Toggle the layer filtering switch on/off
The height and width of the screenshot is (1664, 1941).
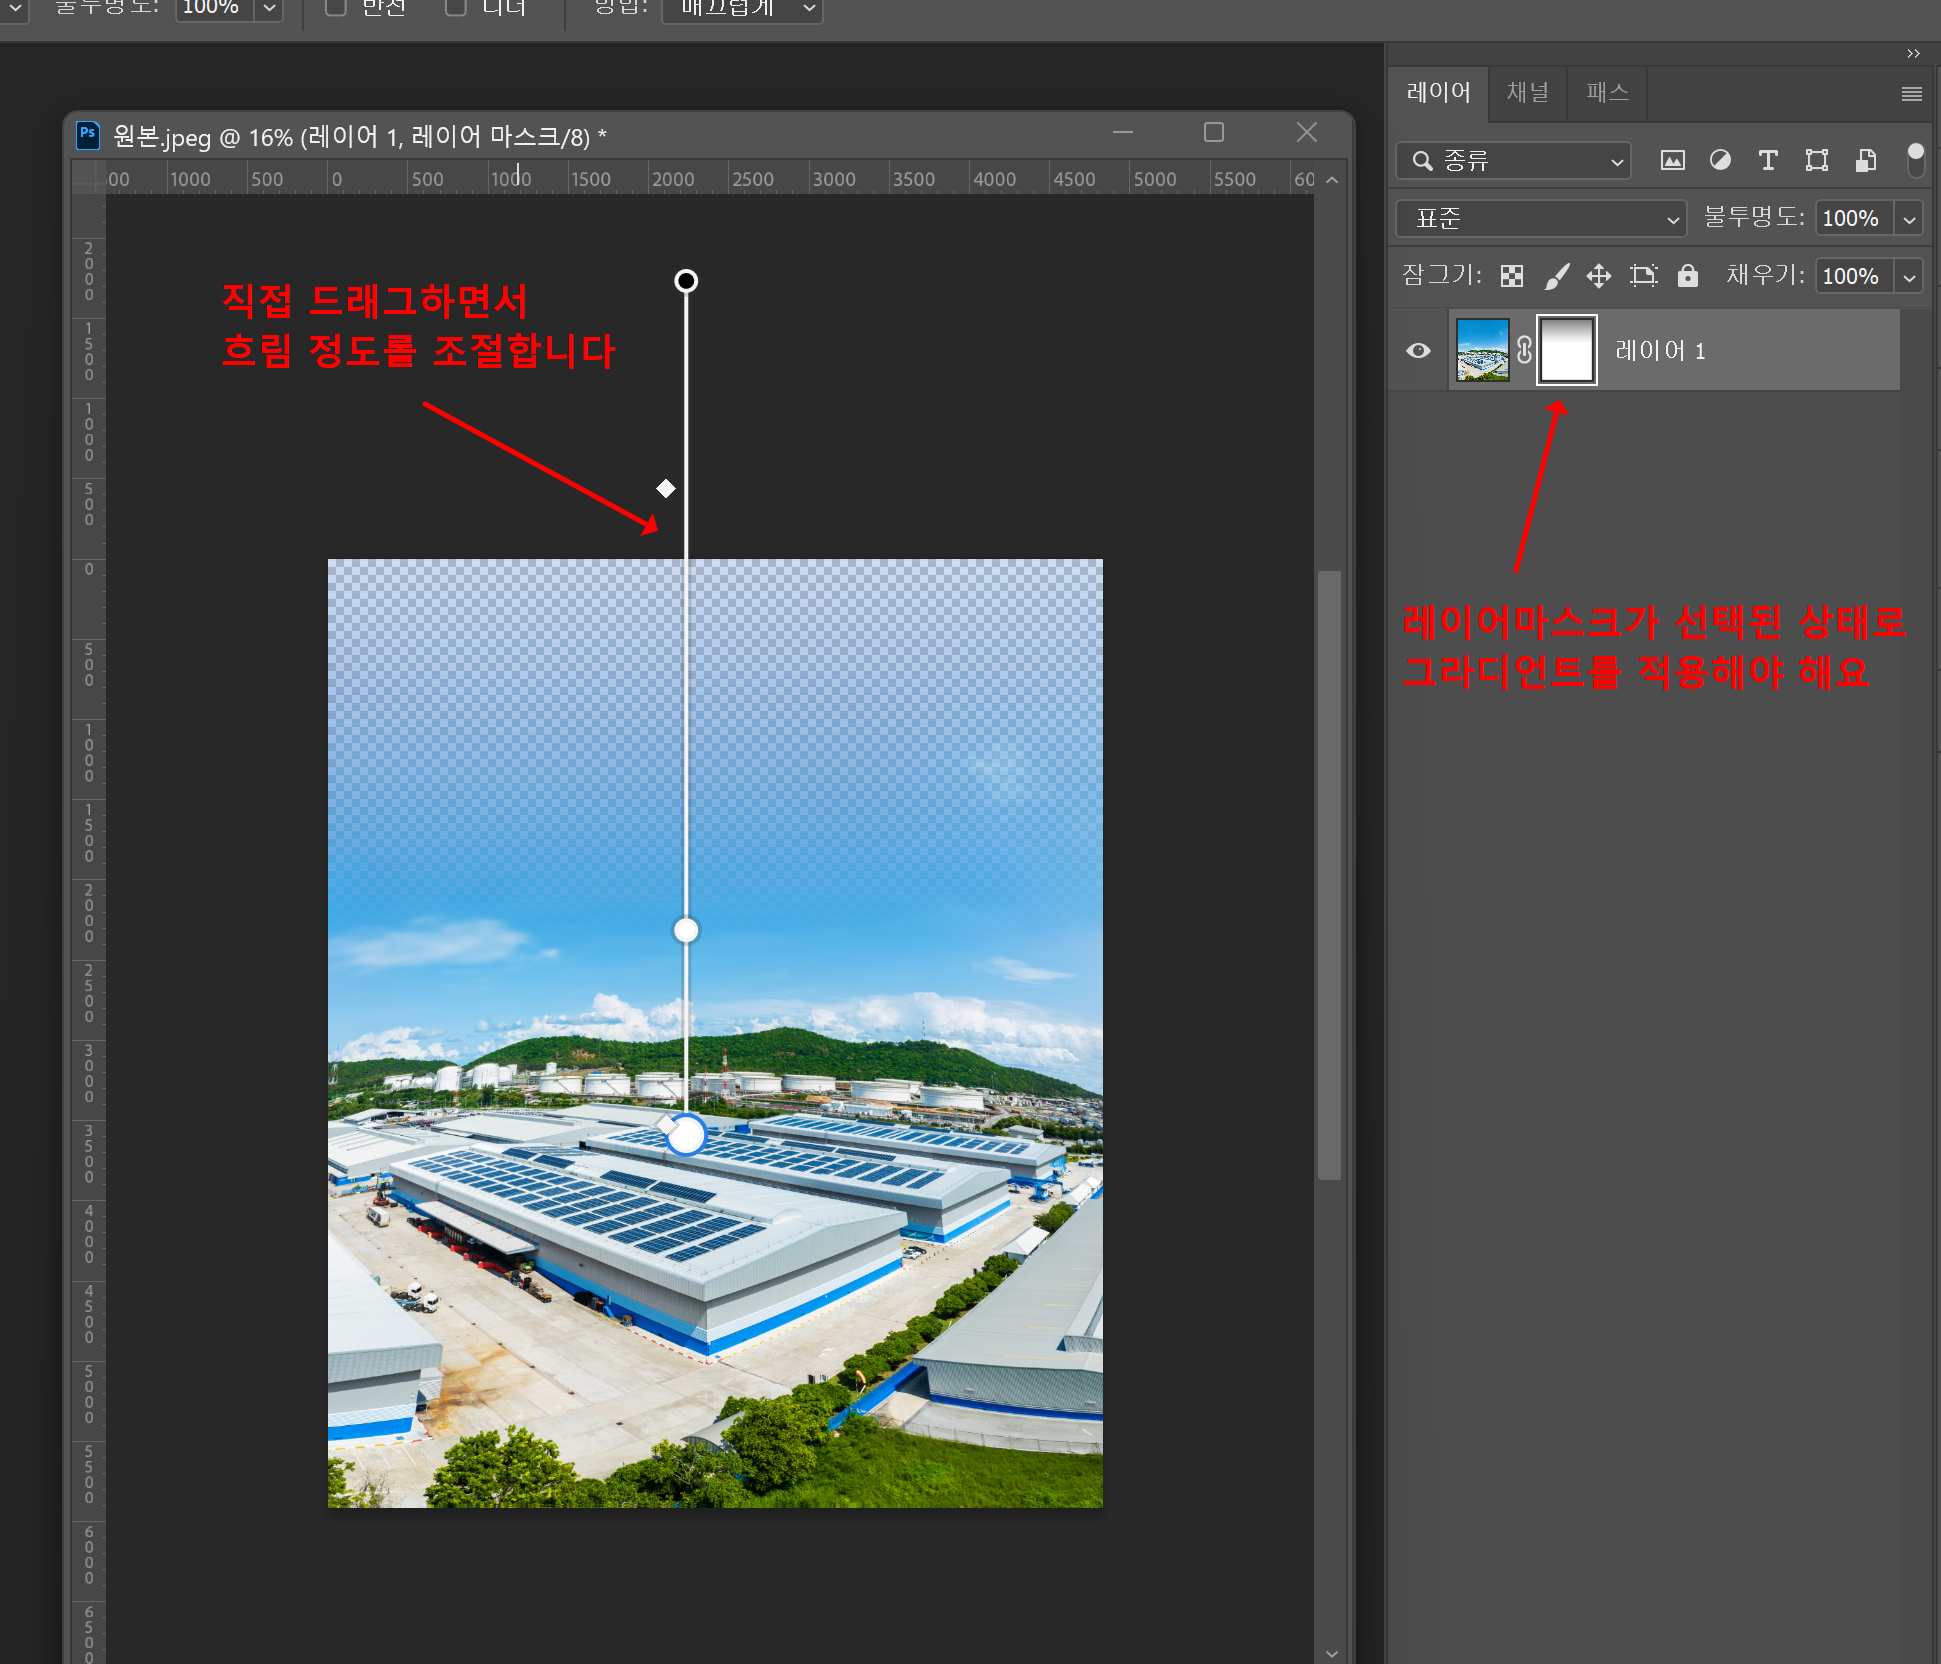1915,159
